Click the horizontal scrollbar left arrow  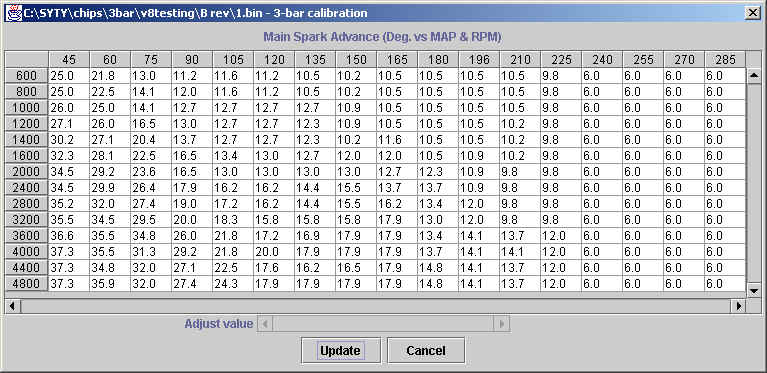(12, 307)
